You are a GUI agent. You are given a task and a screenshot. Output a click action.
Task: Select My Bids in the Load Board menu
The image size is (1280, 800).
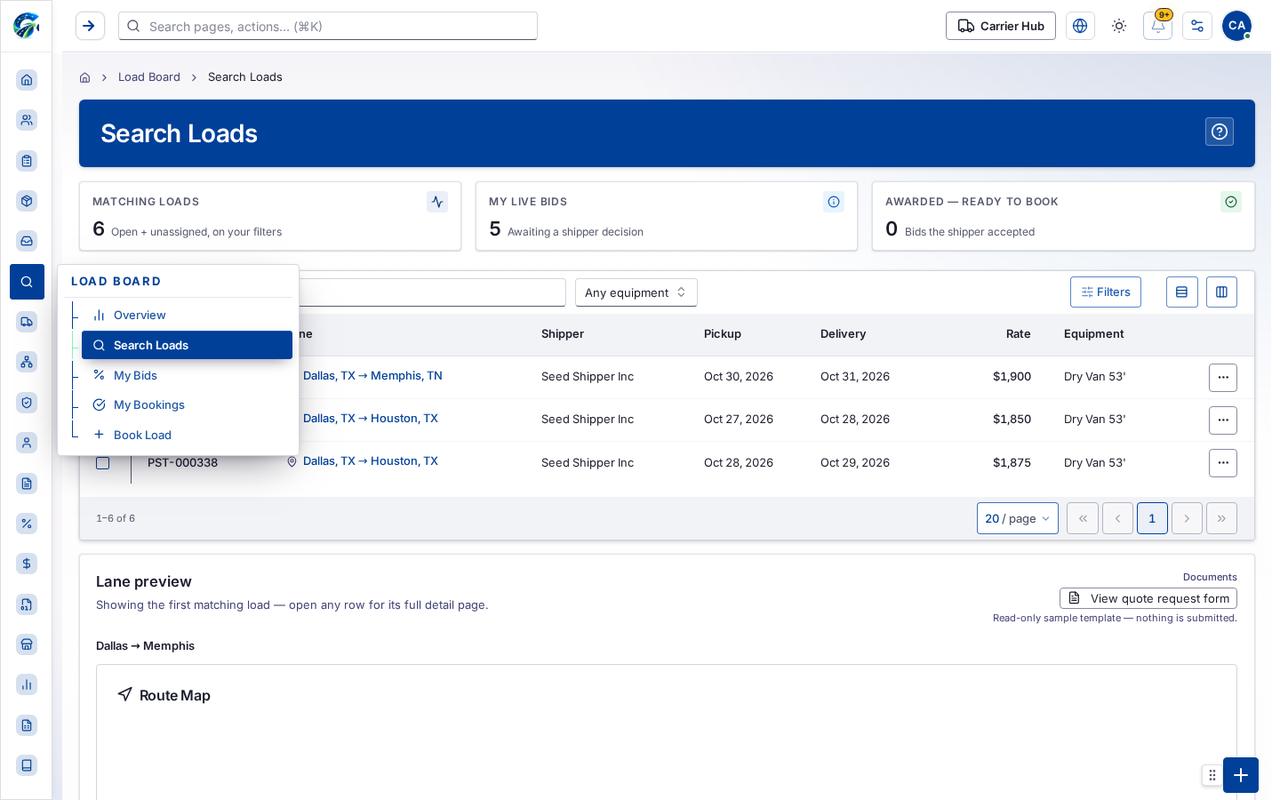point(187,375)
